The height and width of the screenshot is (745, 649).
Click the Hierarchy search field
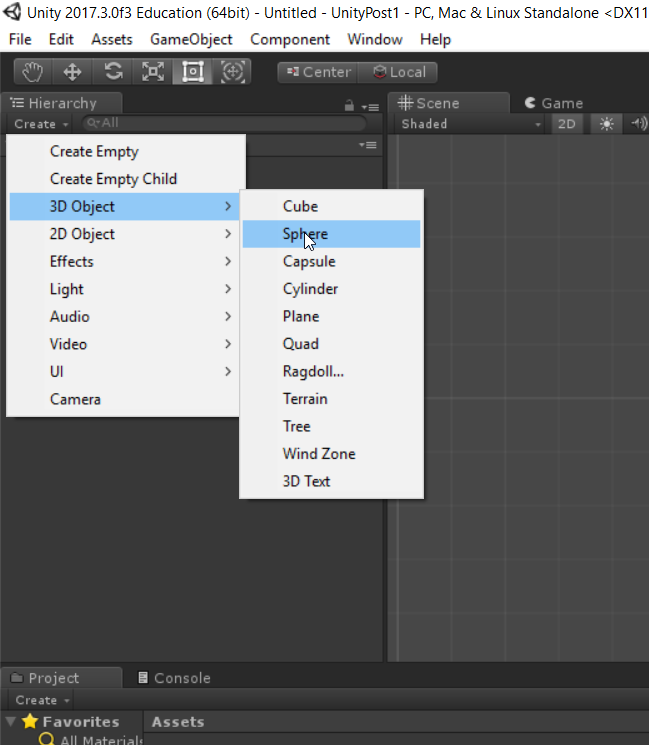tap(224, 124)
